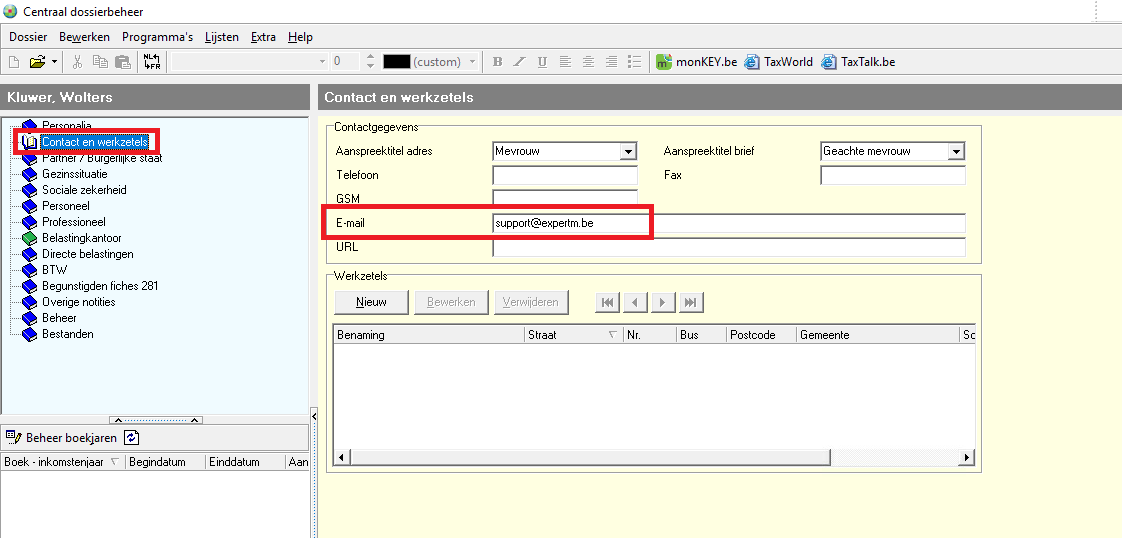
Task: Select Sociale zekerheid in the tree
Action: coord(84,190)
